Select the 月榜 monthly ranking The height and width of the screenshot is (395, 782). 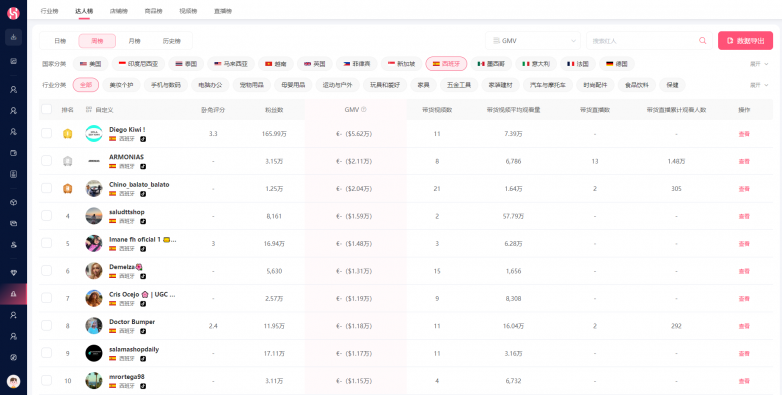[134, 41]
